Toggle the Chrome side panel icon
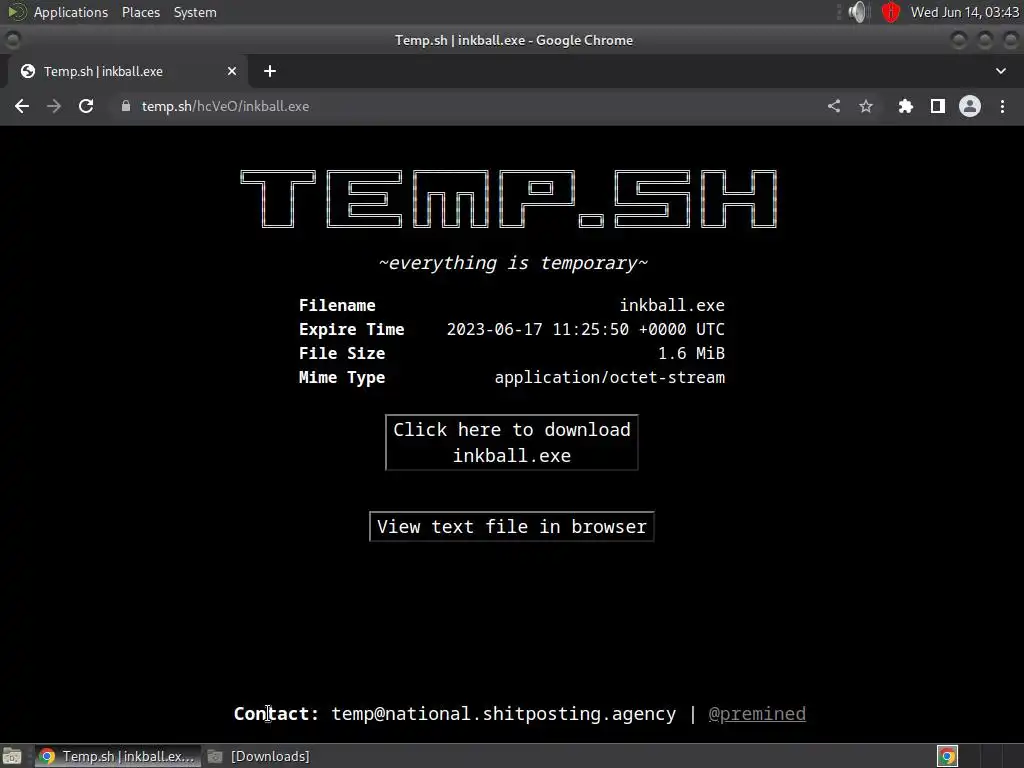 tap(938, 106)
